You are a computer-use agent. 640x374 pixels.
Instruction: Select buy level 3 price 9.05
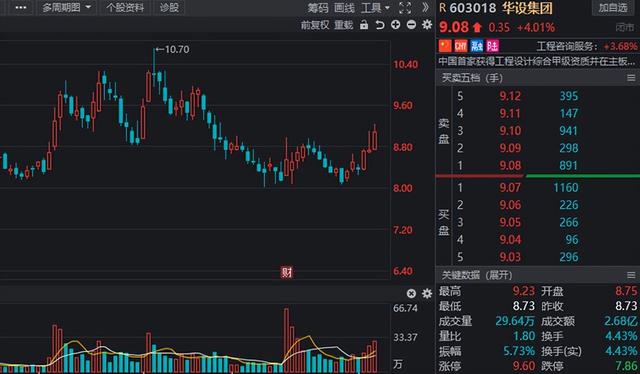(510, 222)
